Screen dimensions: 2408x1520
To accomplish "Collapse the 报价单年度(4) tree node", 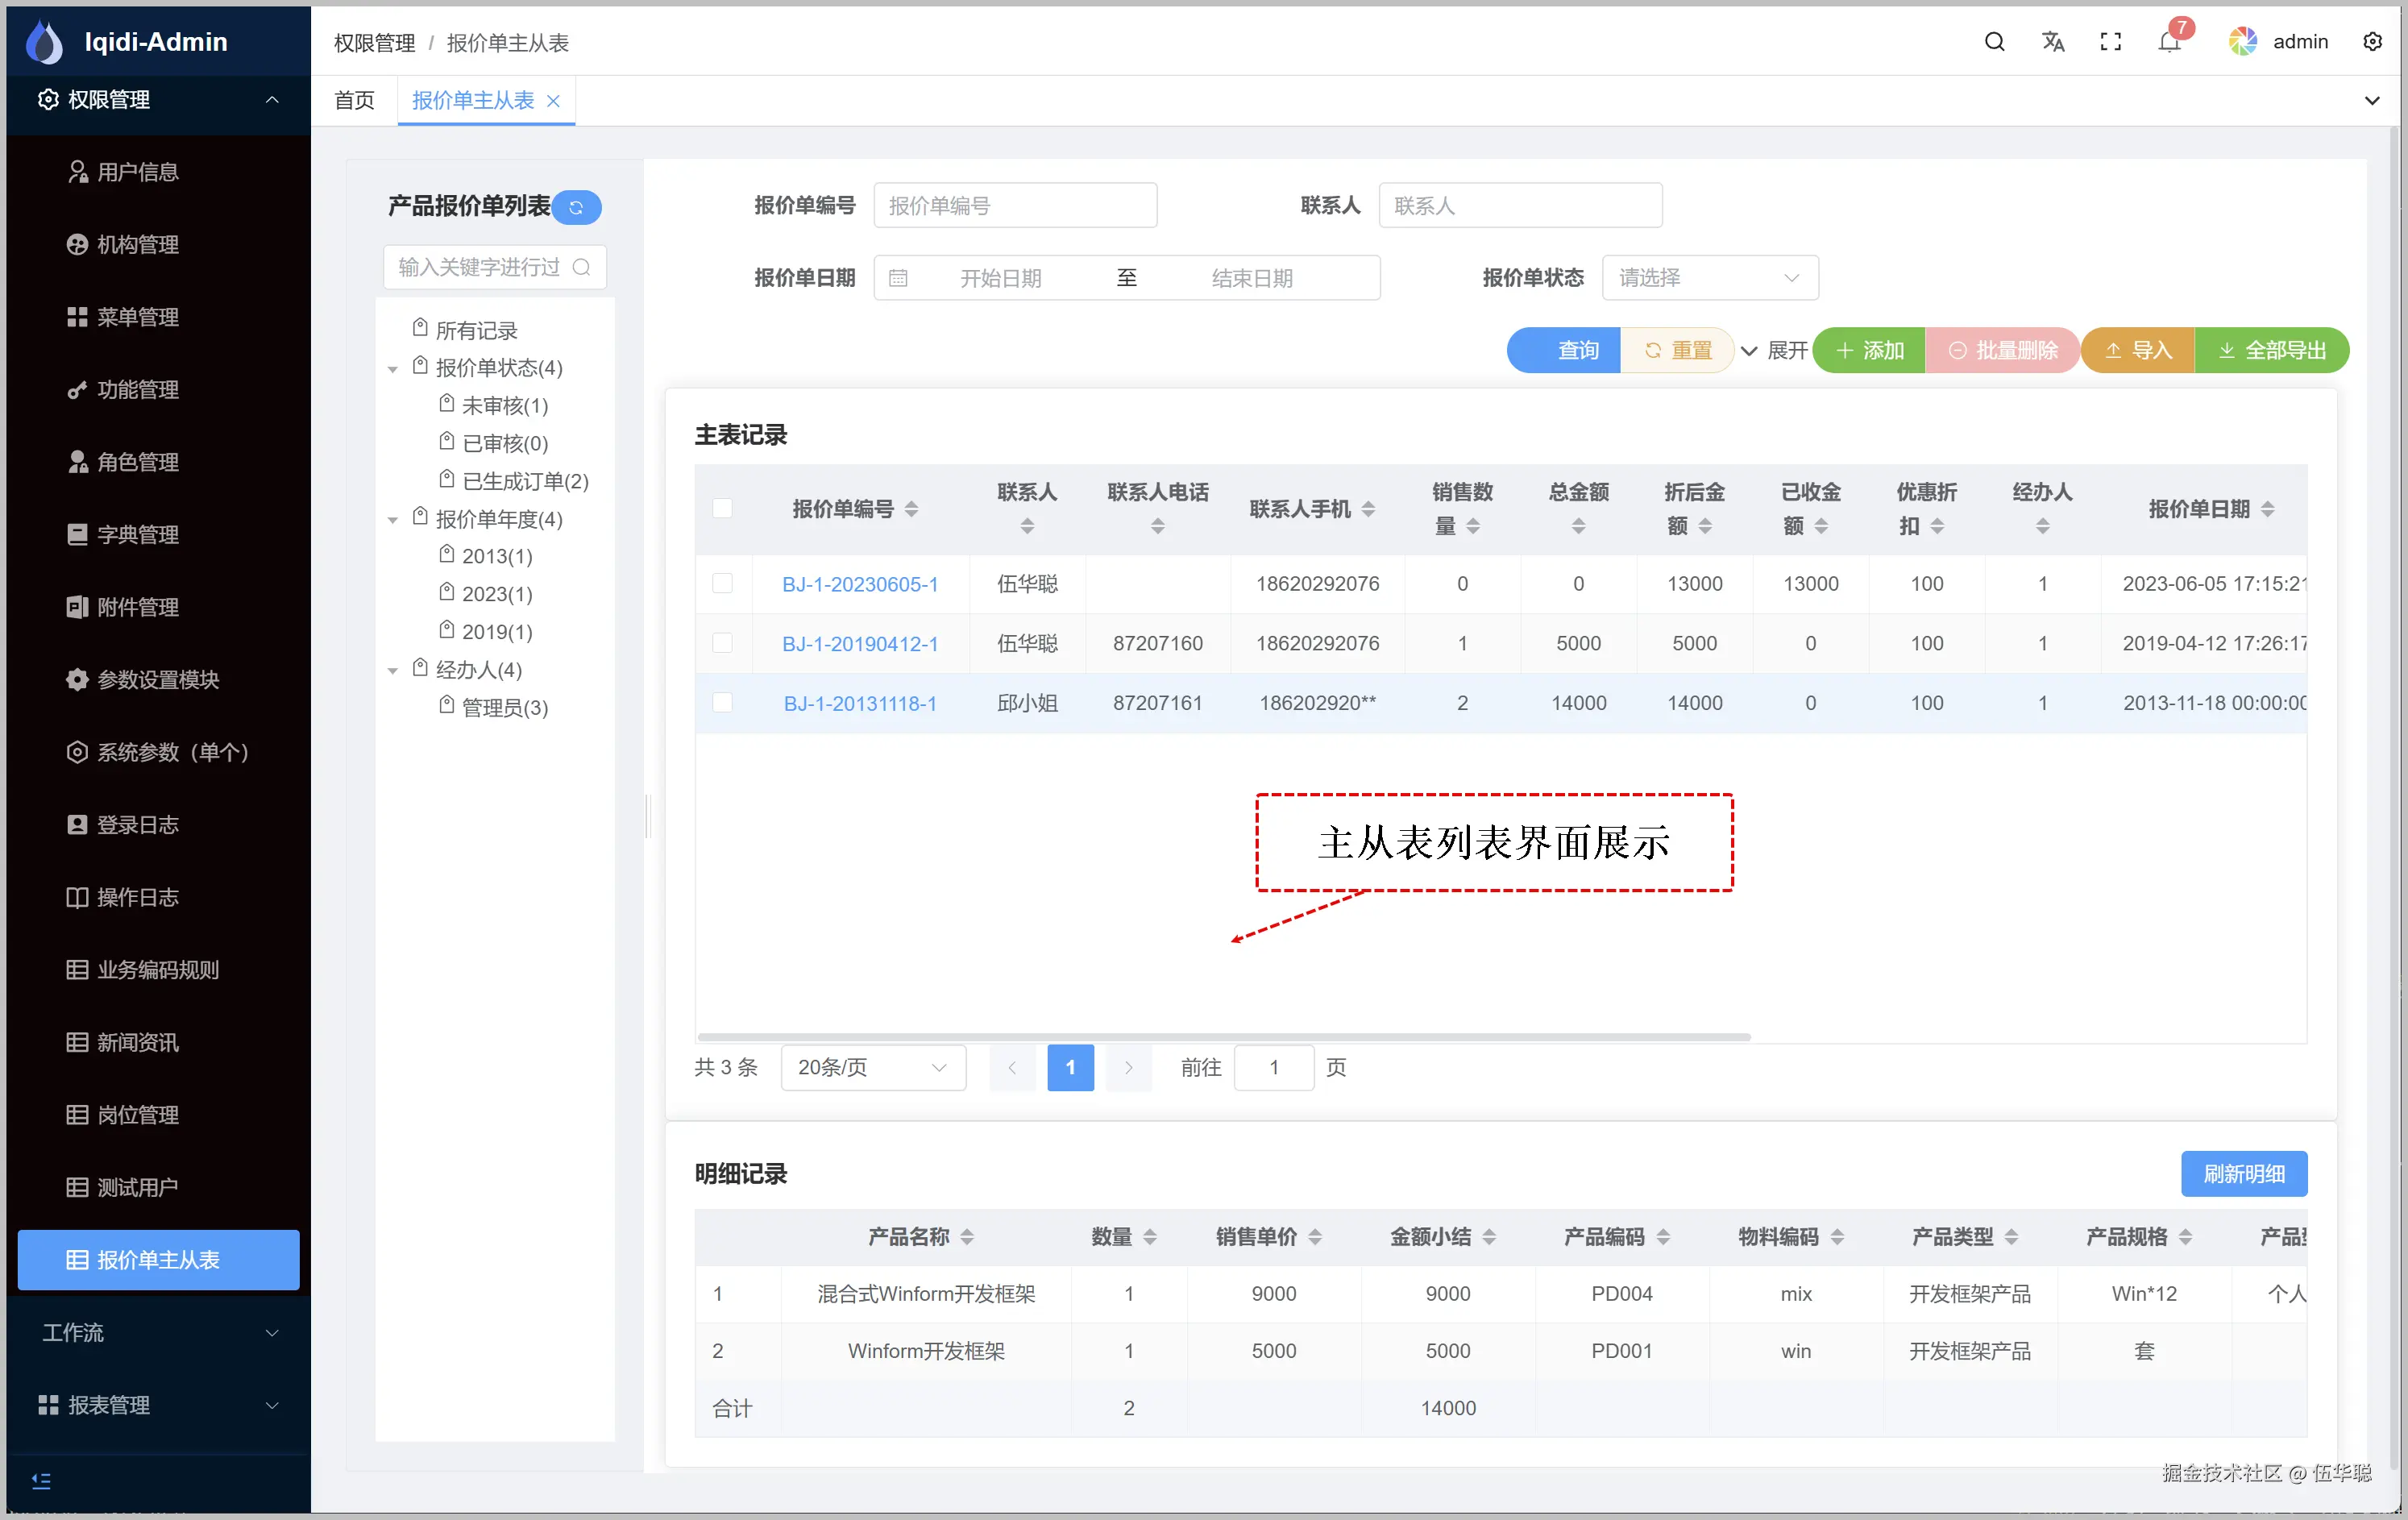I will click(x=393, y=520).
